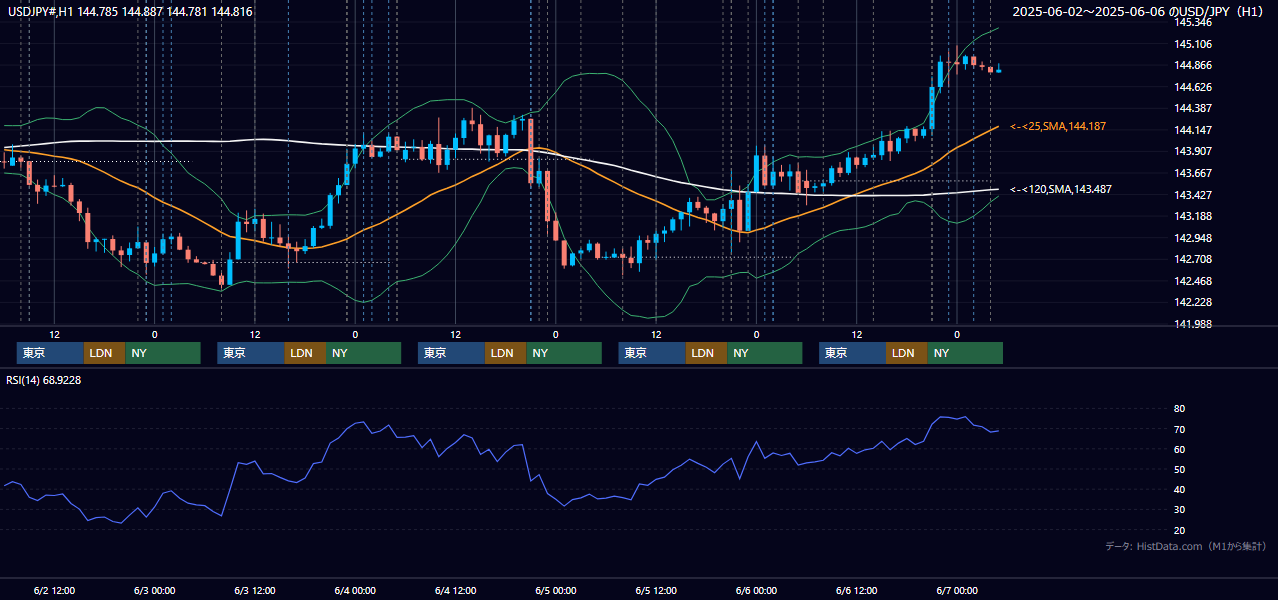Click the 141.988 bottom price label

click(x=1193, y=324)
